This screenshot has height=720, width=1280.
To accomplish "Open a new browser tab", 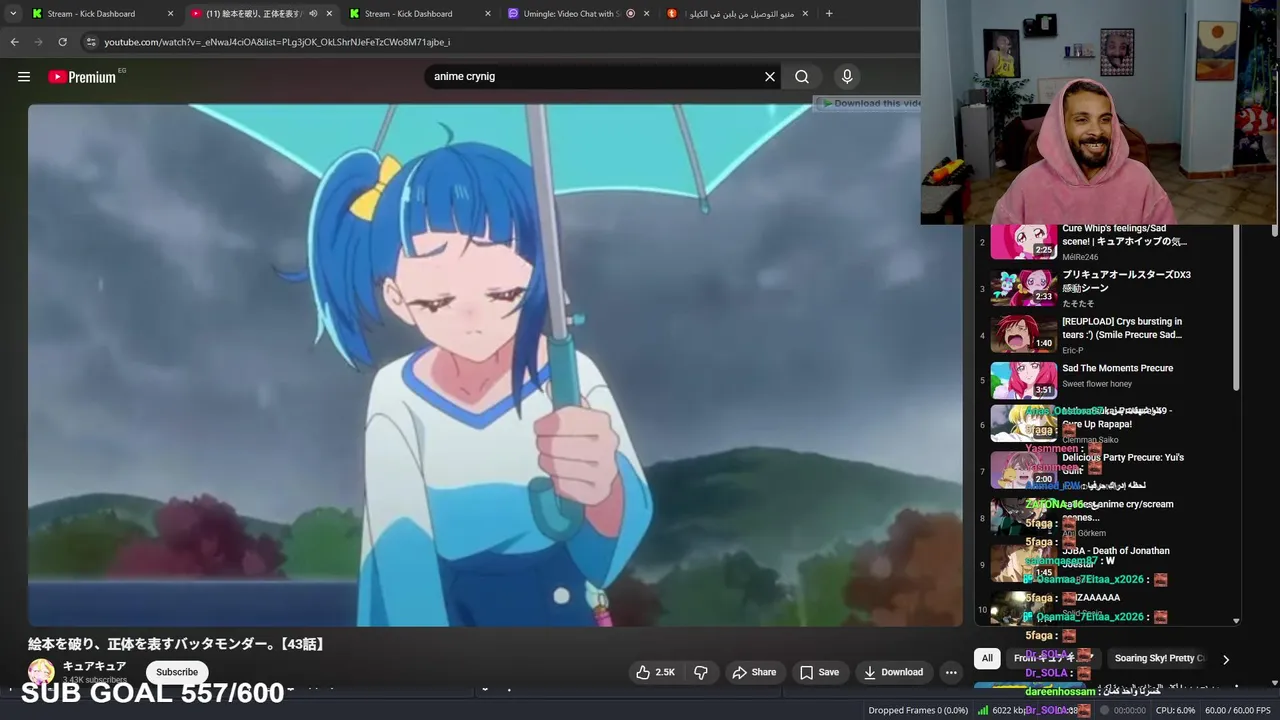I will tap(829, 14).
